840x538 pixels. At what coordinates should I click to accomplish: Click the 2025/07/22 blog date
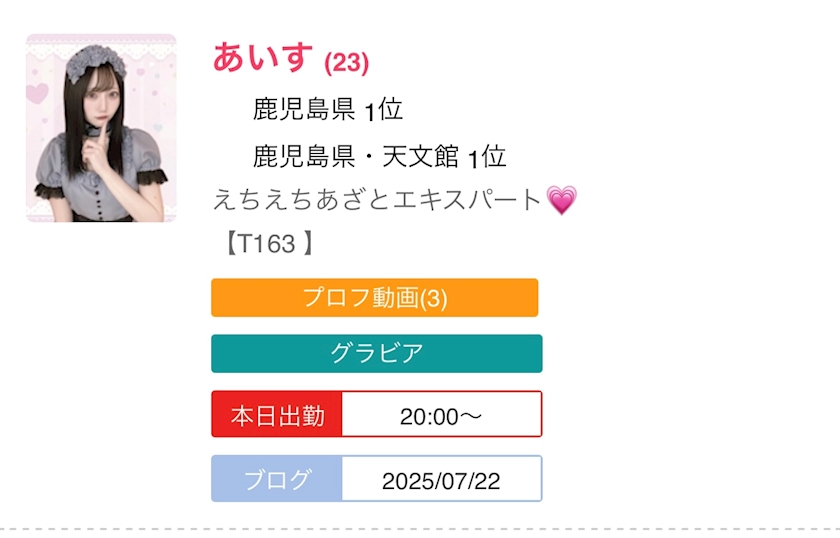[x=441, y=480]
